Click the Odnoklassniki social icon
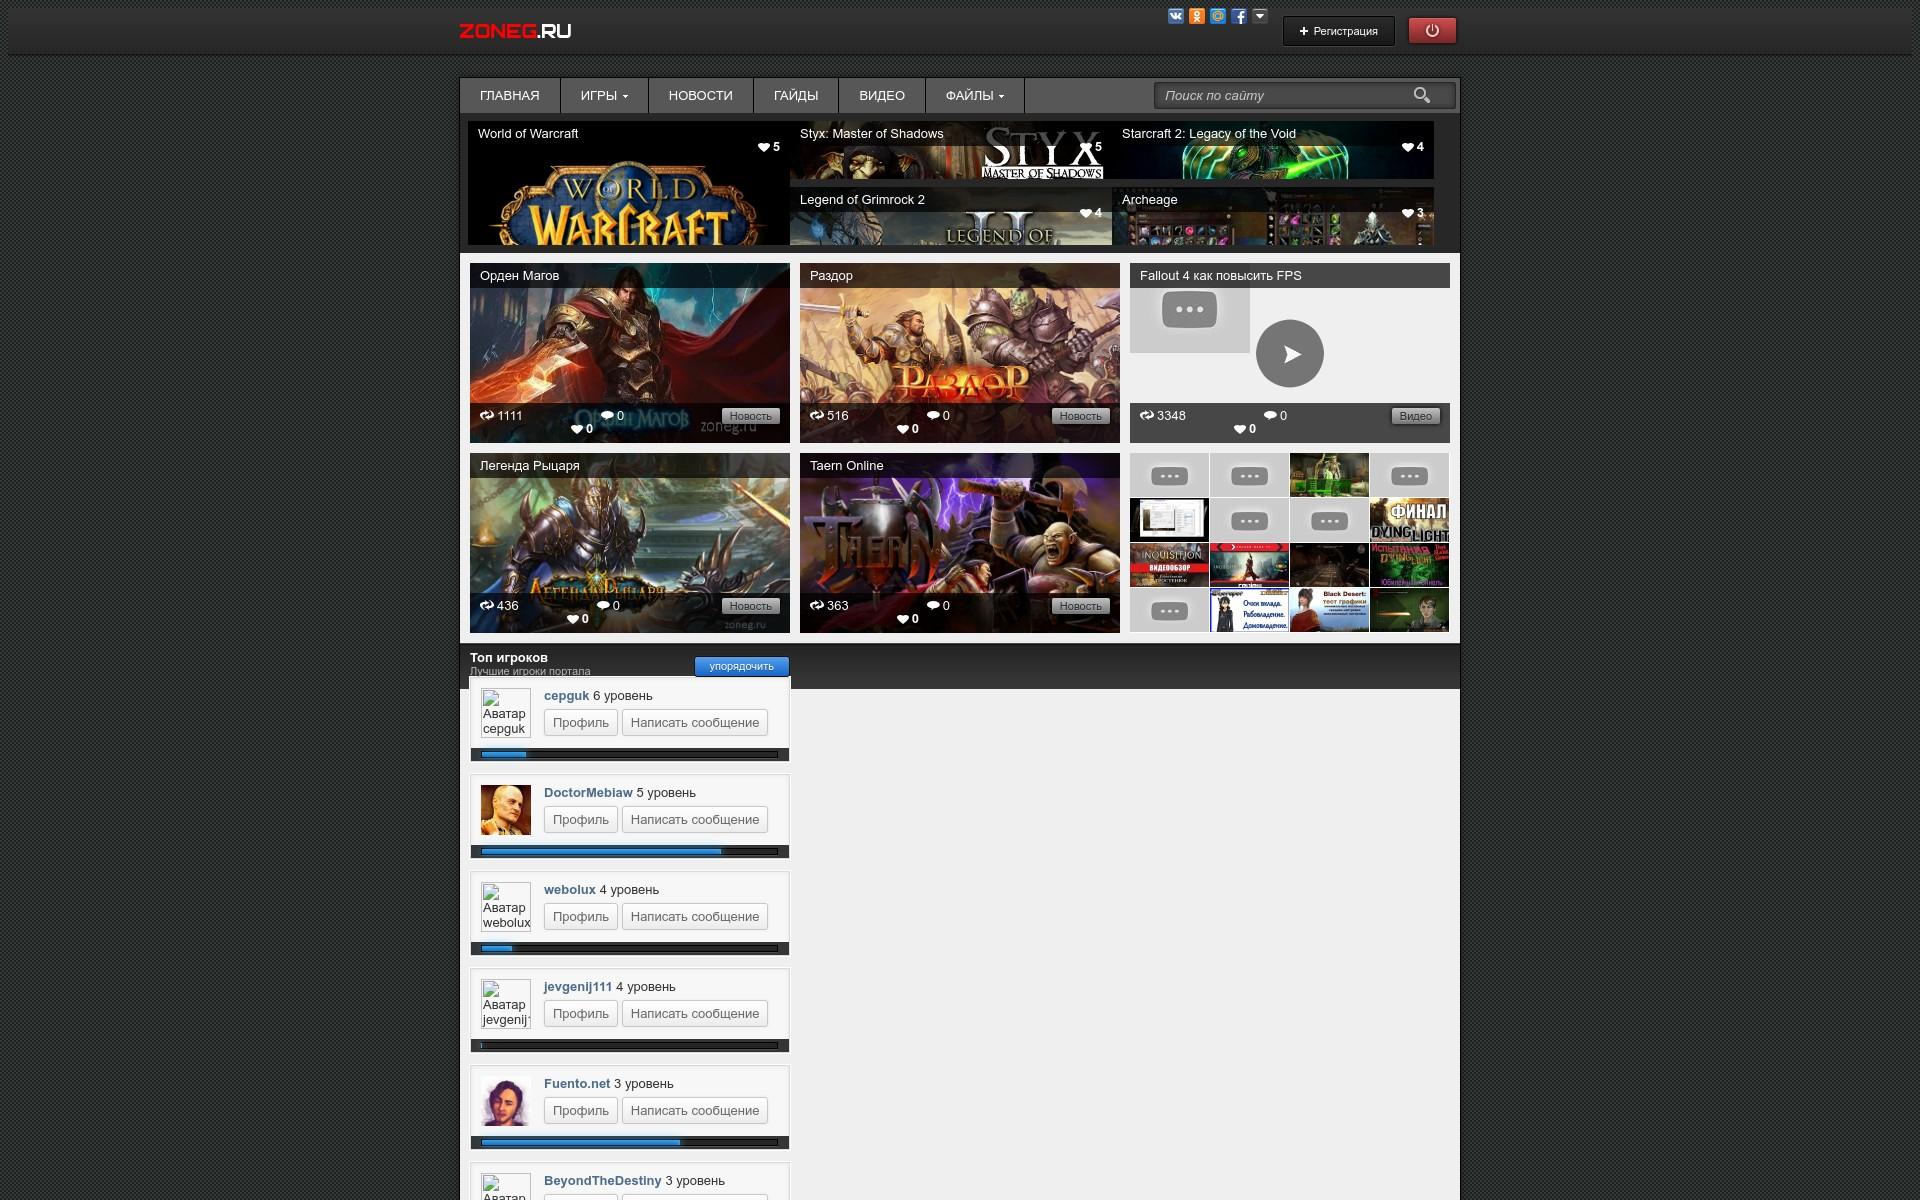1920x1200 pixels. point(1196,16)
